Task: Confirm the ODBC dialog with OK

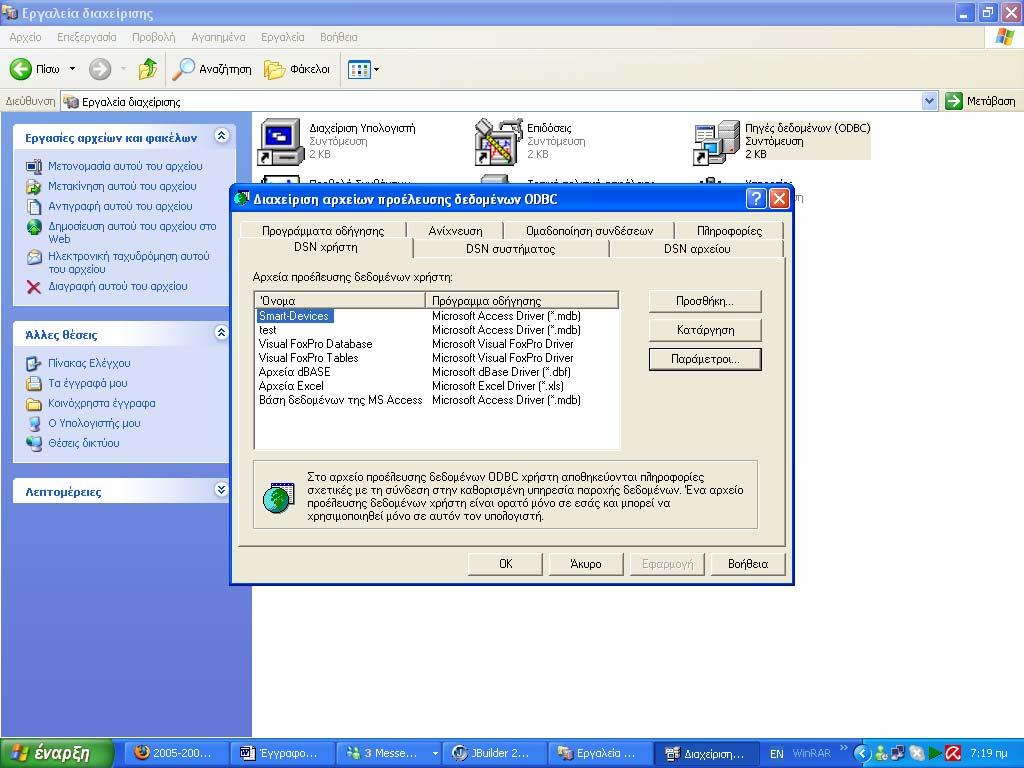Action: pyautogui.click(x=505, y=564)
